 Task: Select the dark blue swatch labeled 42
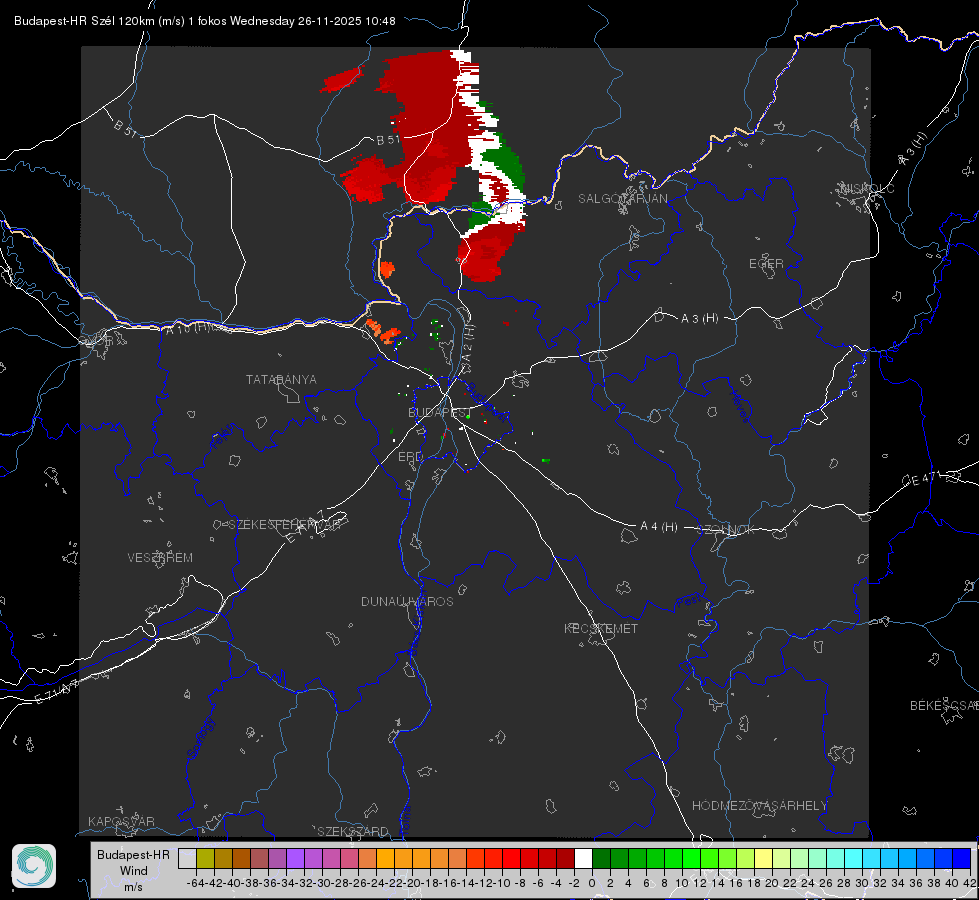[962, 859]
